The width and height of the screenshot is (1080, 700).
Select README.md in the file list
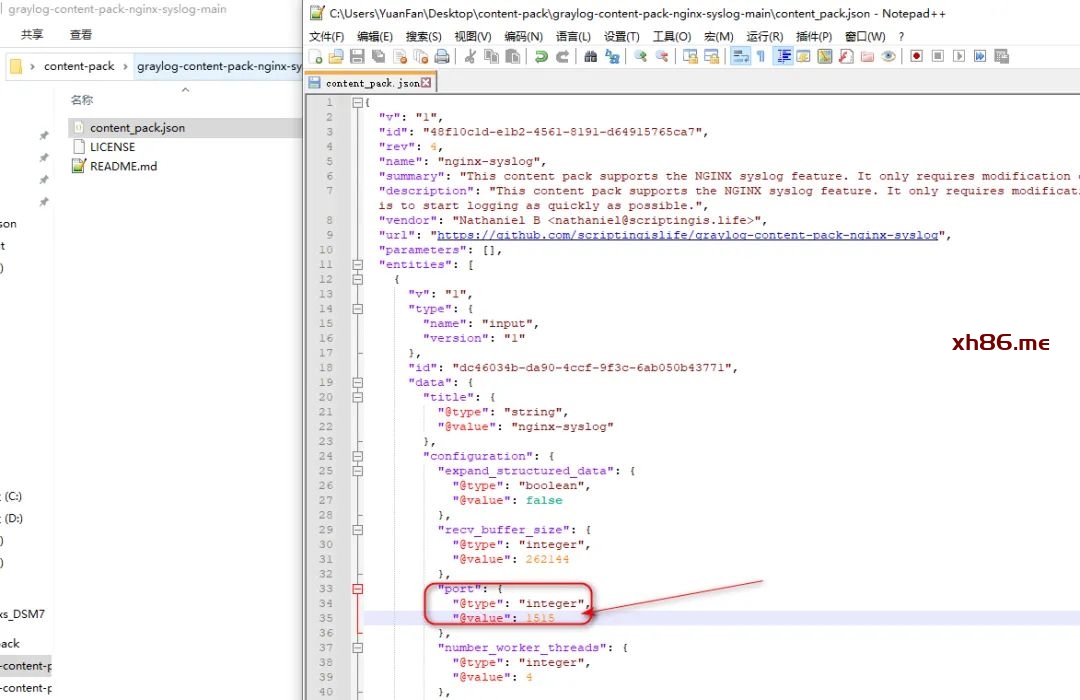tap(123, 167)
